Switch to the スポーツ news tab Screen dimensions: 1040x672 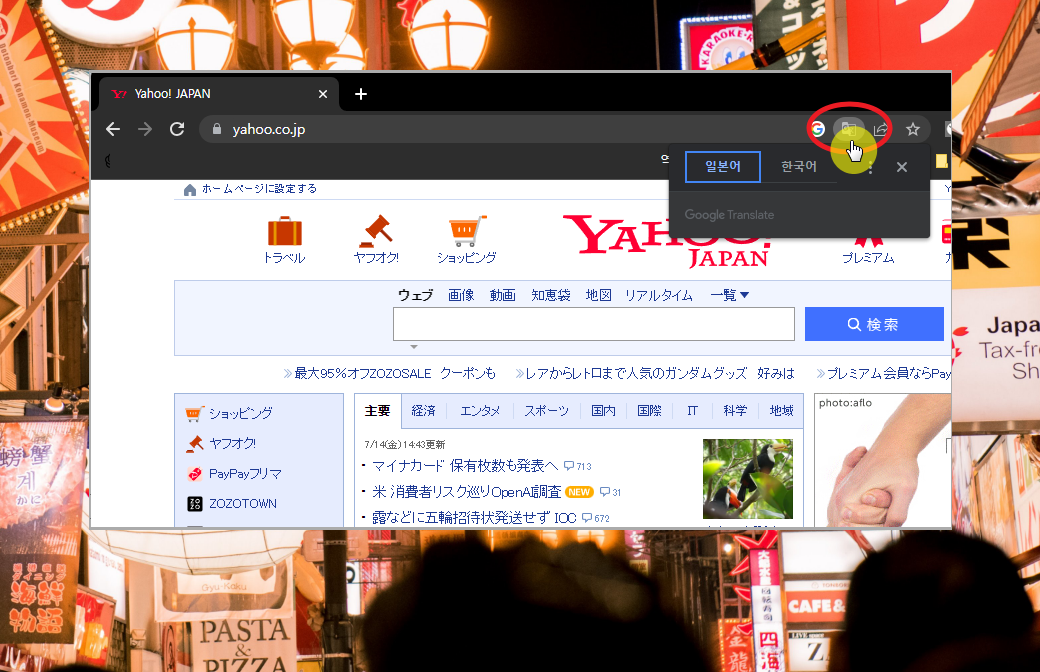(547, 411)
